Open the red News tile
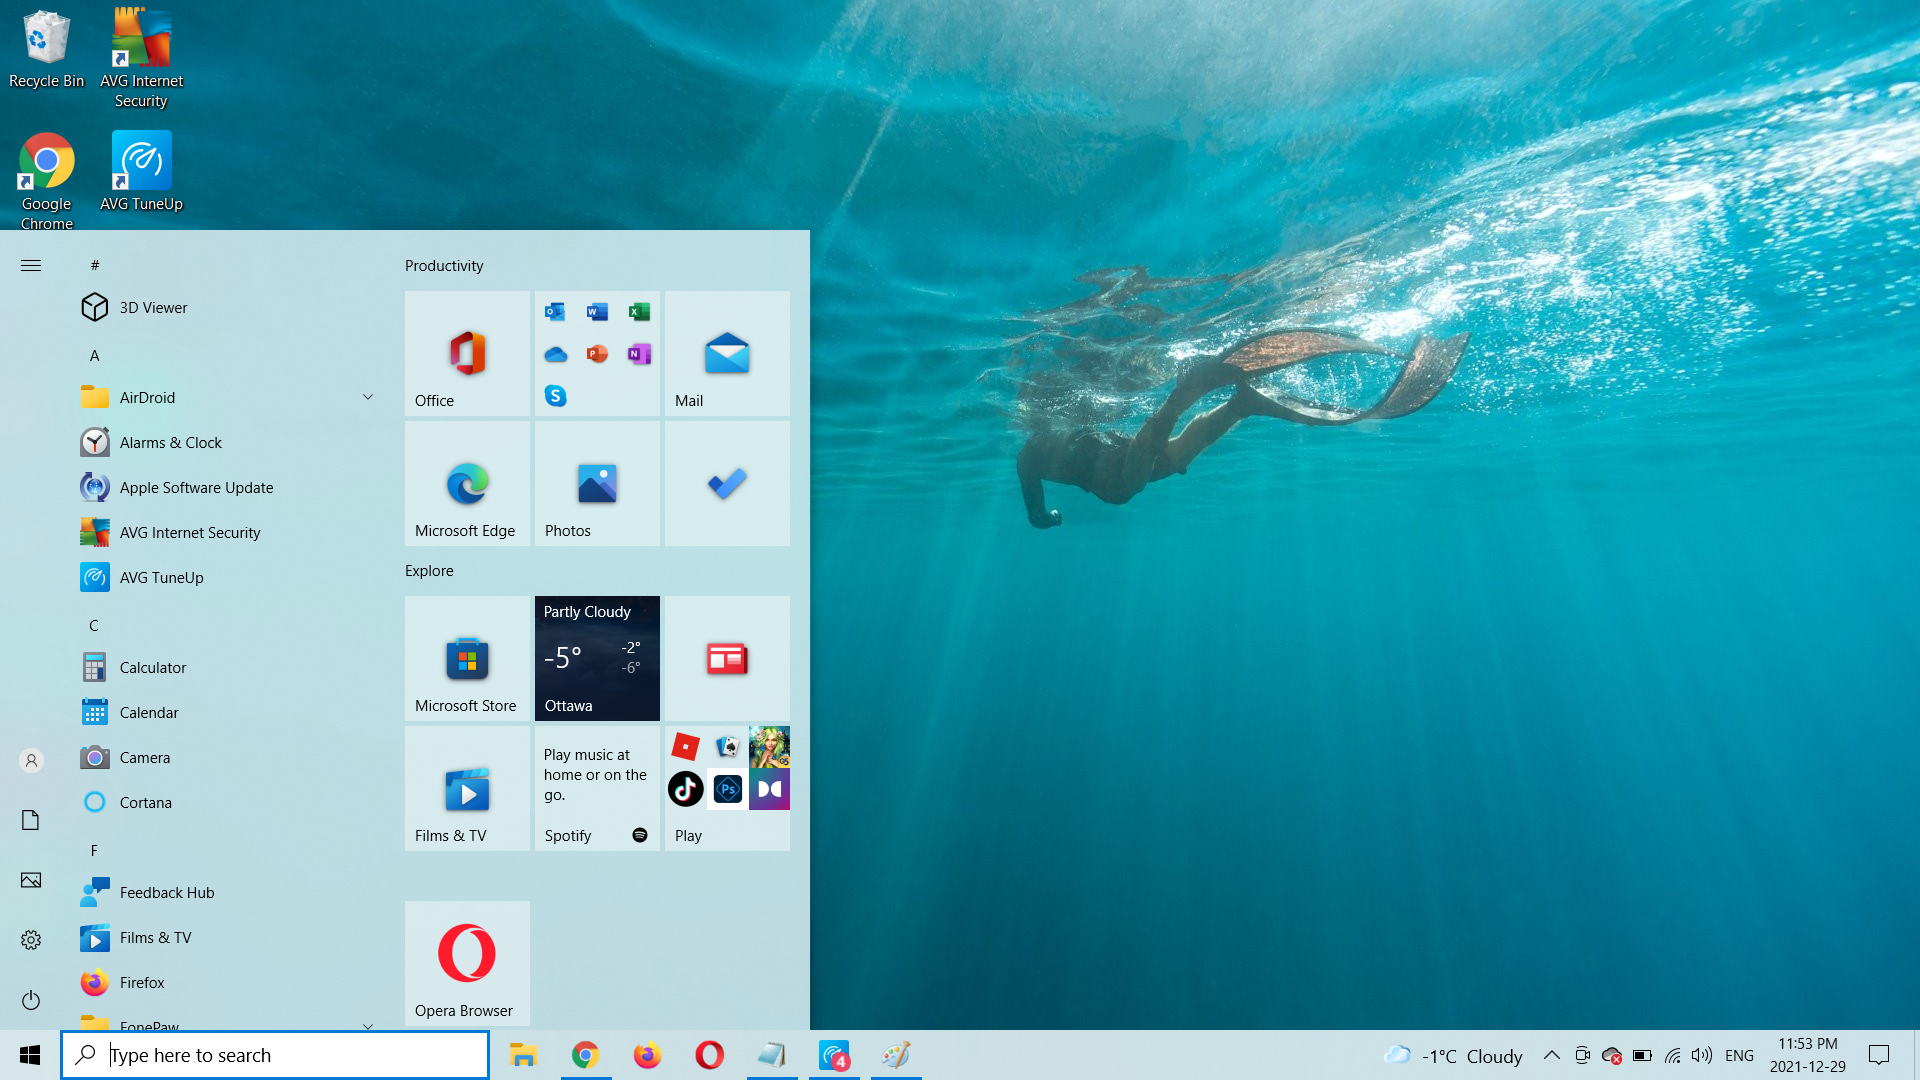This screenshot has height=1080, width=1920. (727, 658)
